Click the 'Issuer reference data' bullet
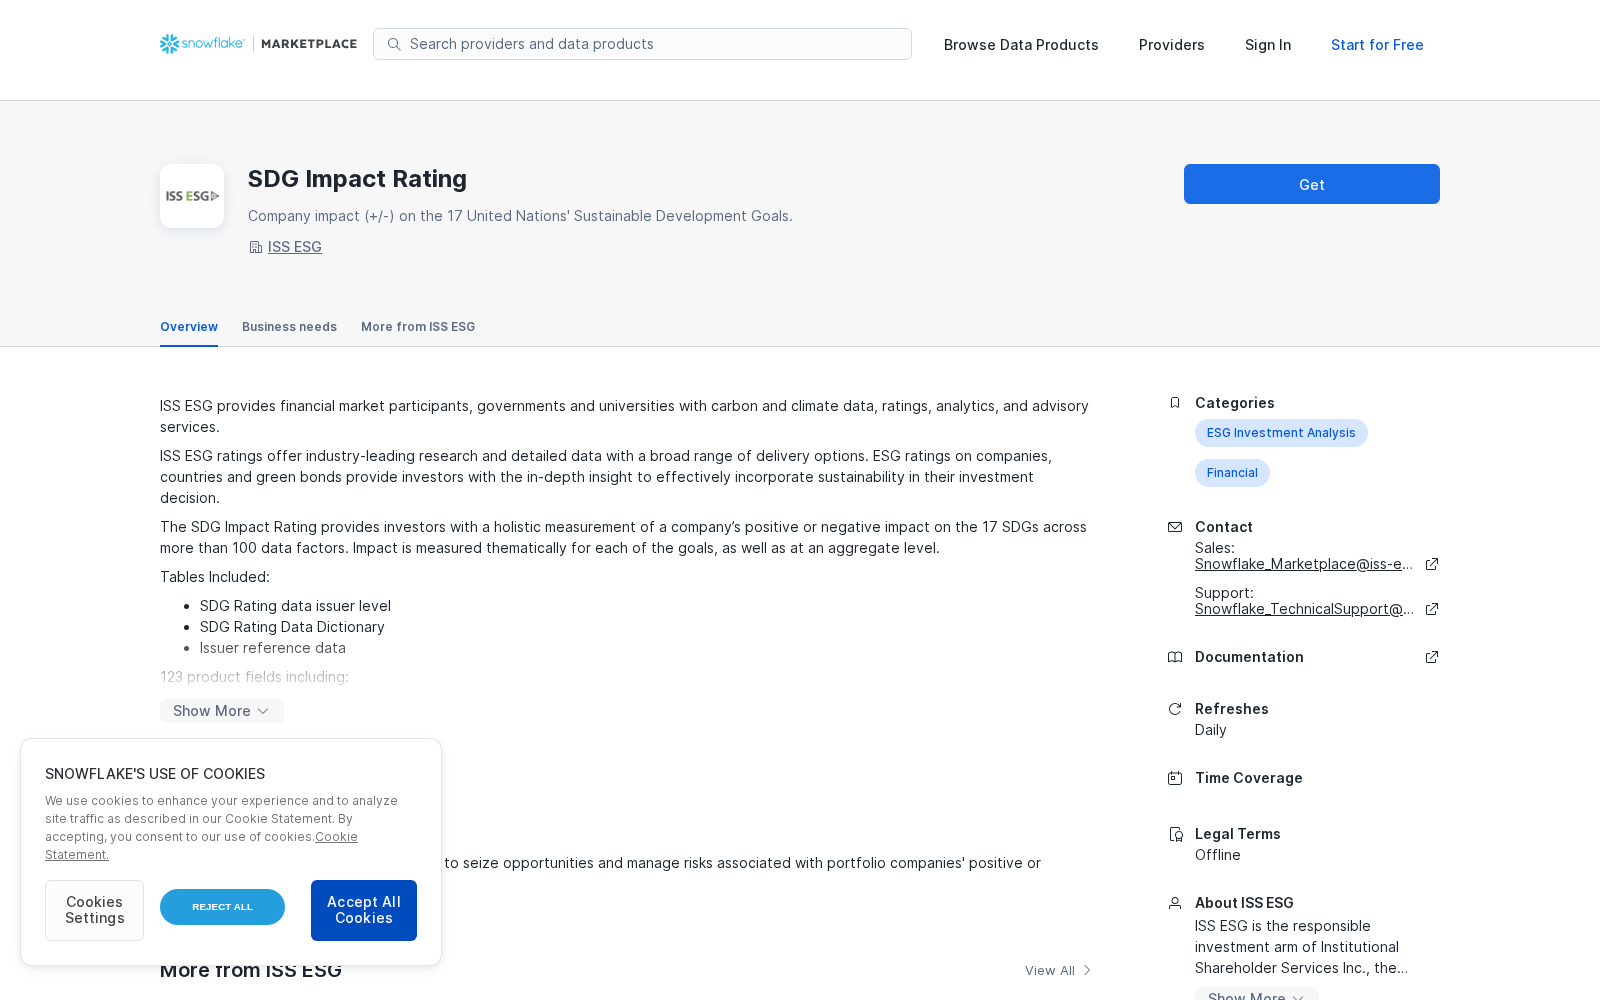 [273, 648]
